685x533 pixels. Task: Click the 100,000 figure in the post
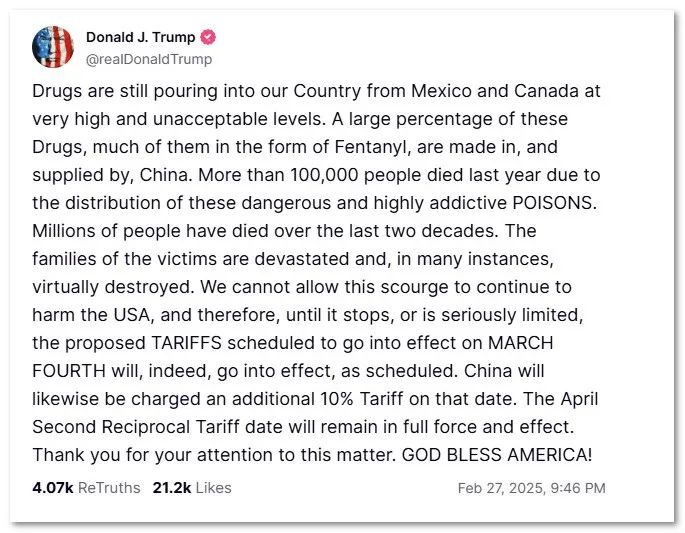coord(324,175)
